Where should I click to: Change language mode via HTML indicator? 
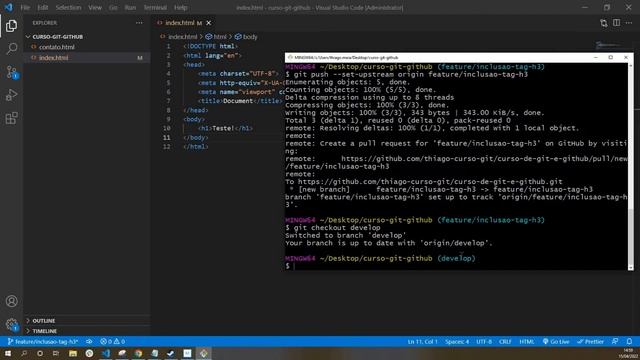pos(527,342)
